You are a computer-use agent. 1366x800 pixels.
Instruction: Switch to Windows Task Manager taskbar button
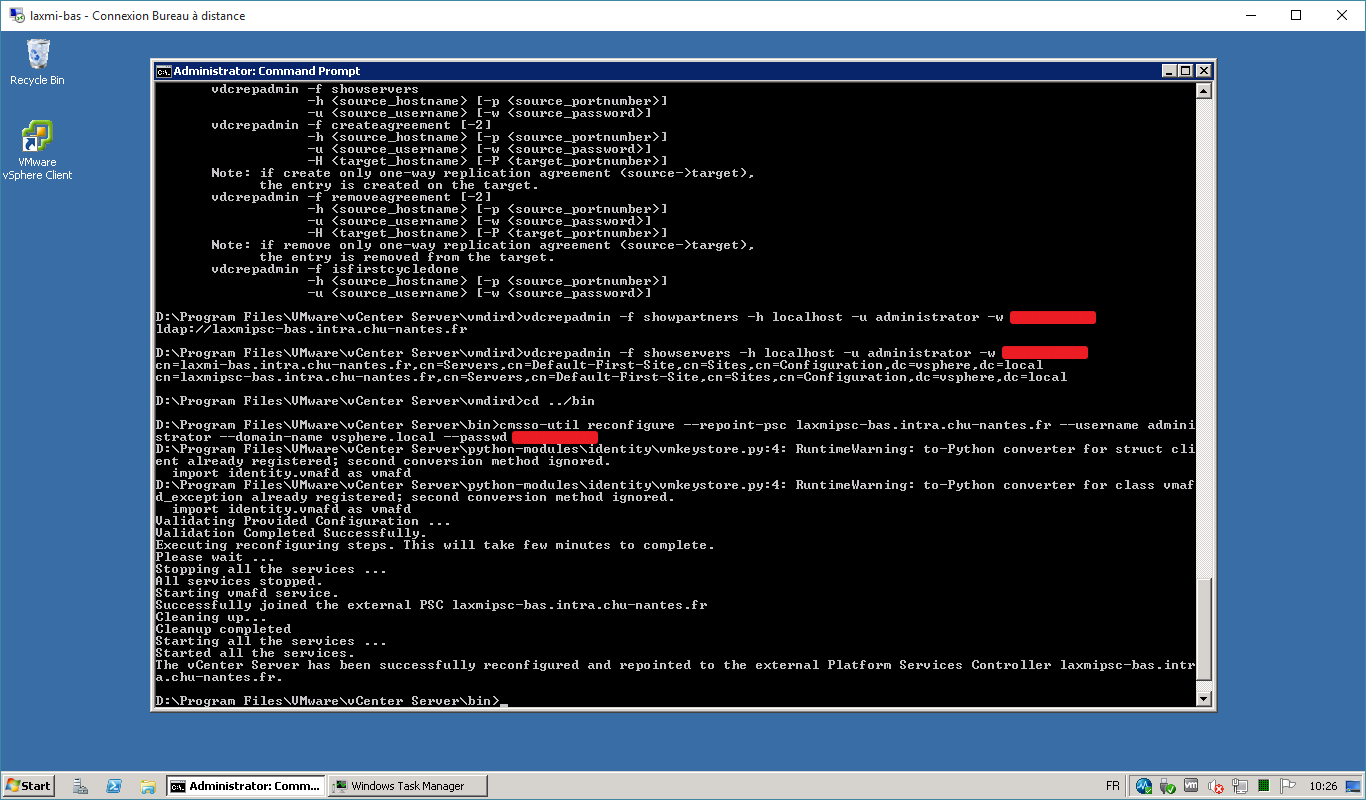pyautogui.click(x=409, y=786)
